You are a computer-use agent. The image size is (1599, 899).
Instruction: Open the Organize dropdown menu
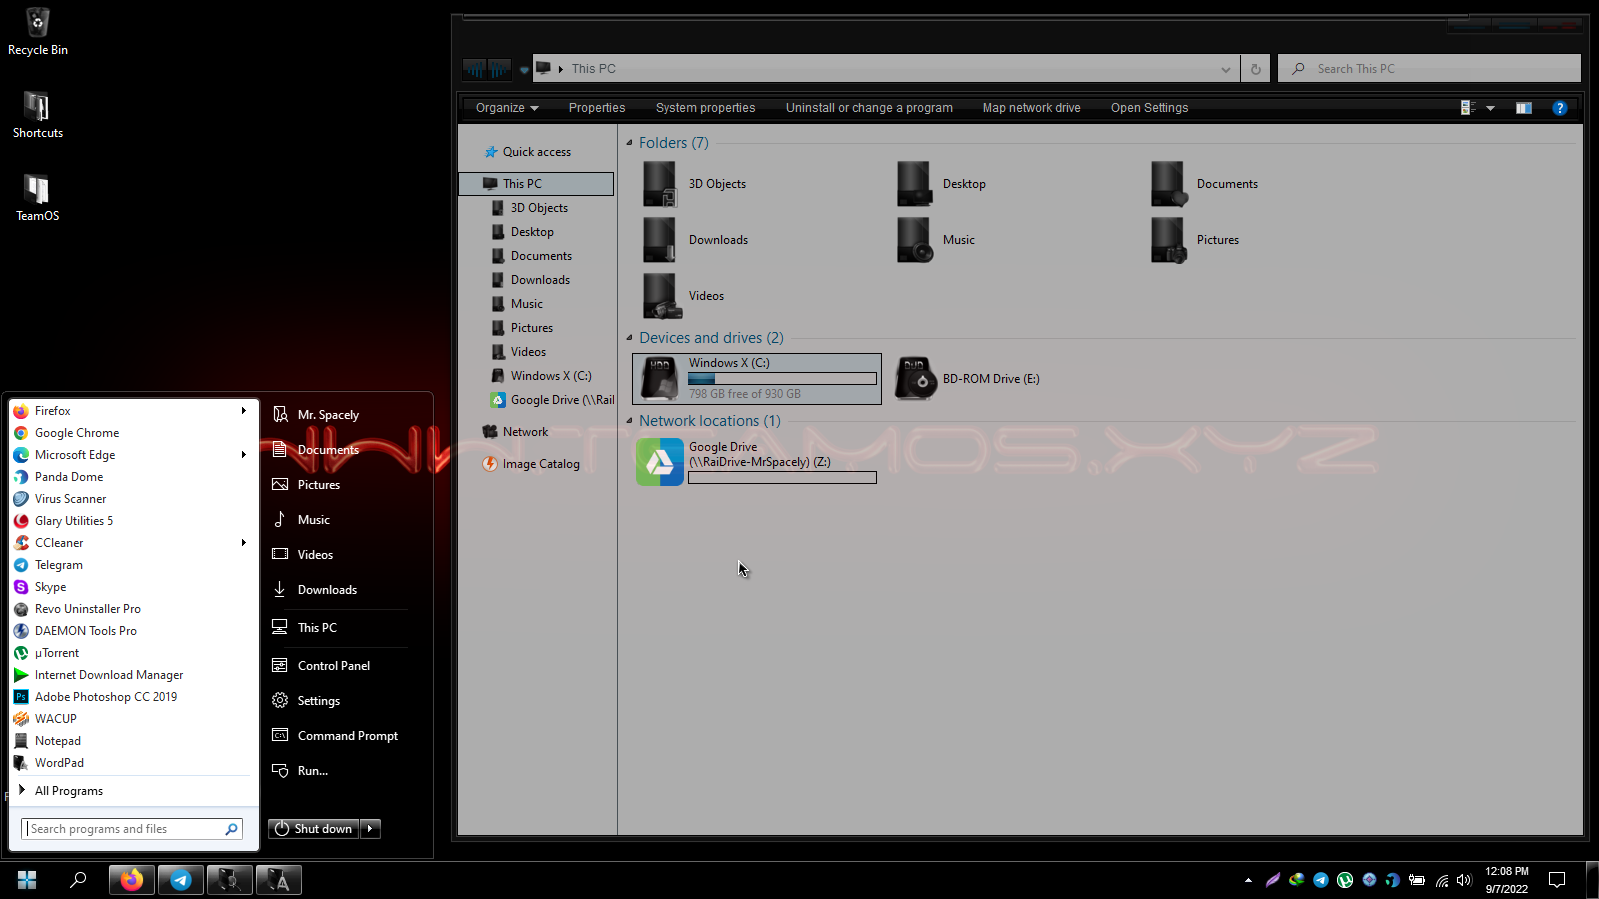pos(507,108)
